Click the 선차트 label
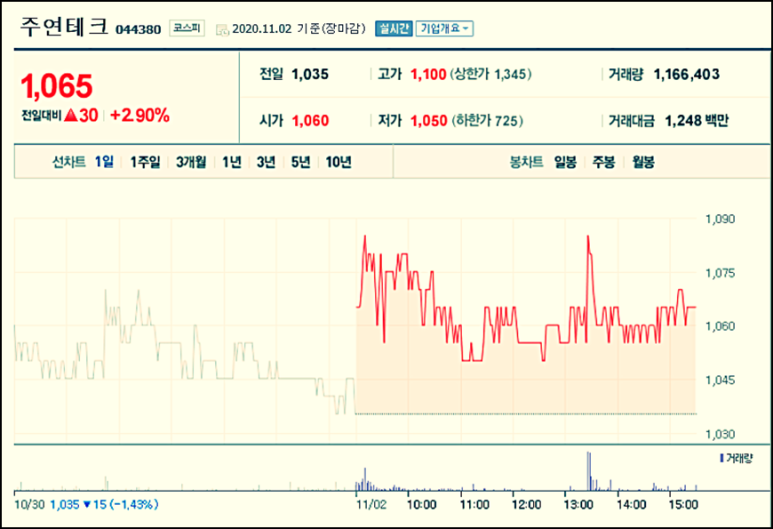This screenshot has width=773, height=529. click(x=69, y=162)
